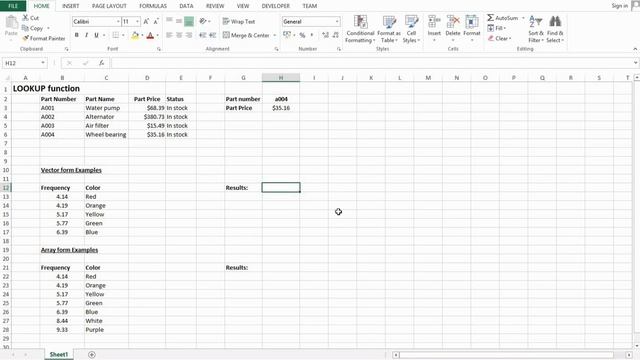Viewport: 640px width, 360px height.
Task: Select Top Align icon
Action: [169, 21]
